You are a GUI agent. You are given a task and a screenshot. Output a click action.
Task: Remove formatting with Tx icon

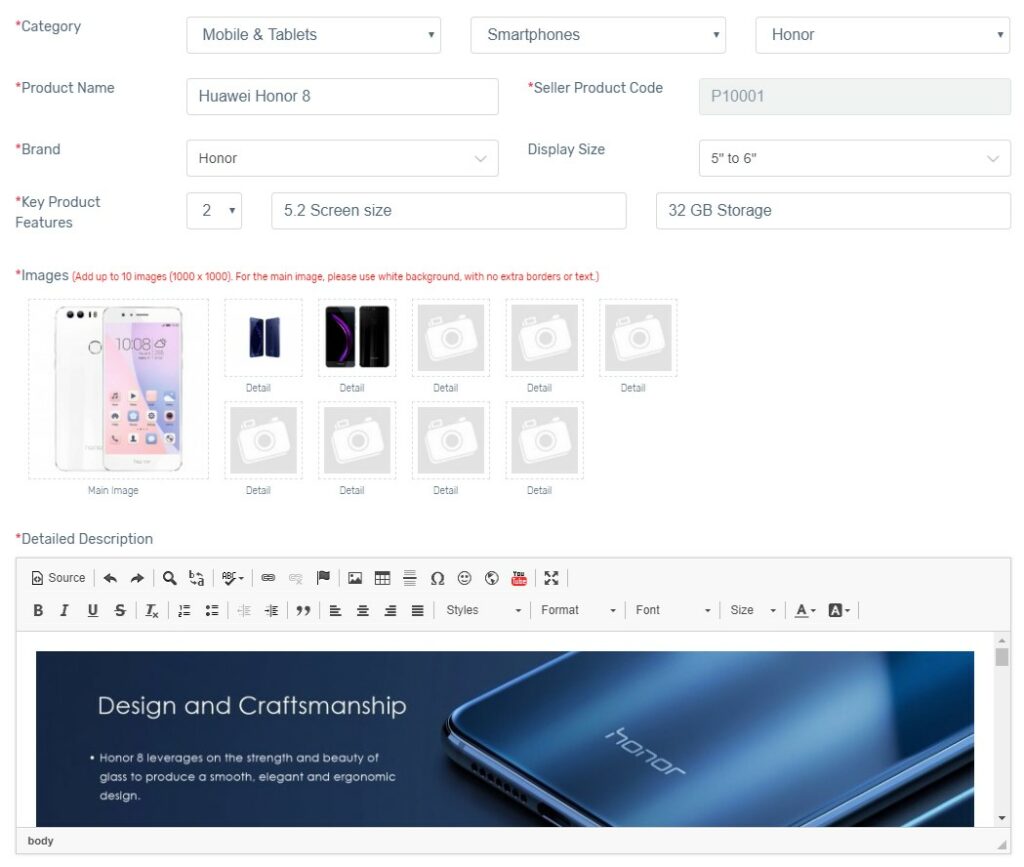click(x=152, y=610)
